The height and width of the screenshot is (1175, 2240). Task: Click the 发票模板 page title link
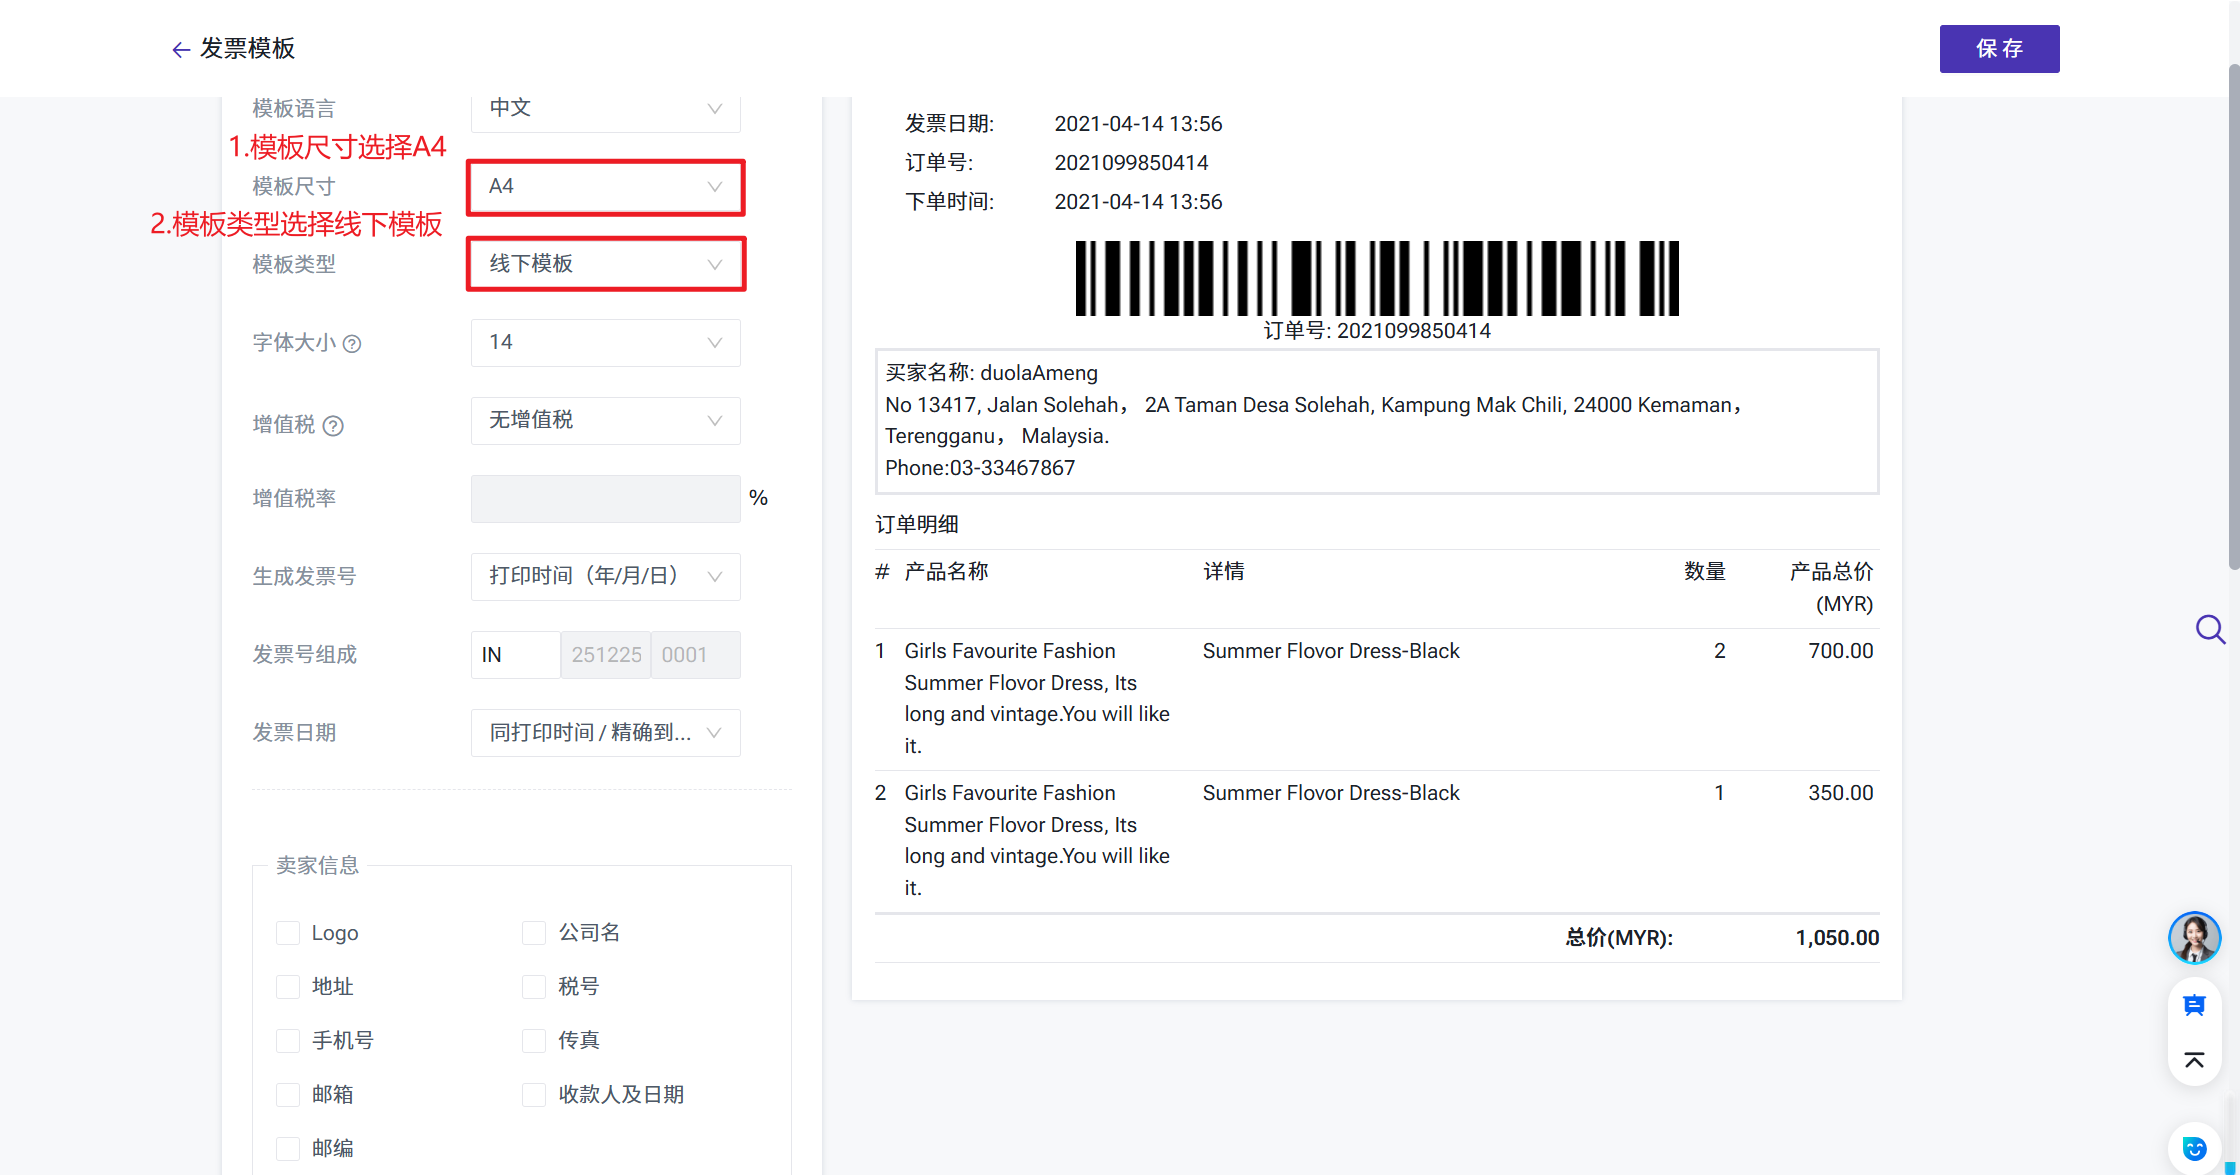click(x=247, y=49)
